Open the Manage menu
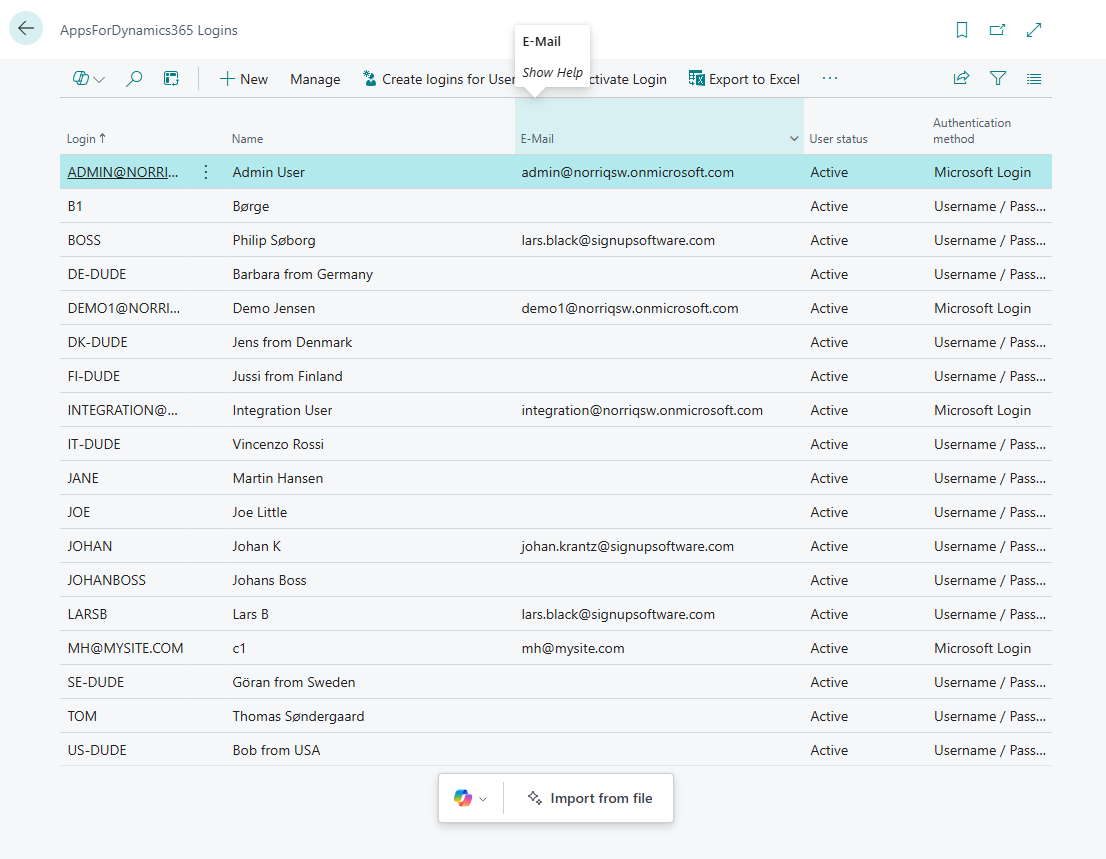The height and width of the screenshot is (859, 1106). (315, 79)
